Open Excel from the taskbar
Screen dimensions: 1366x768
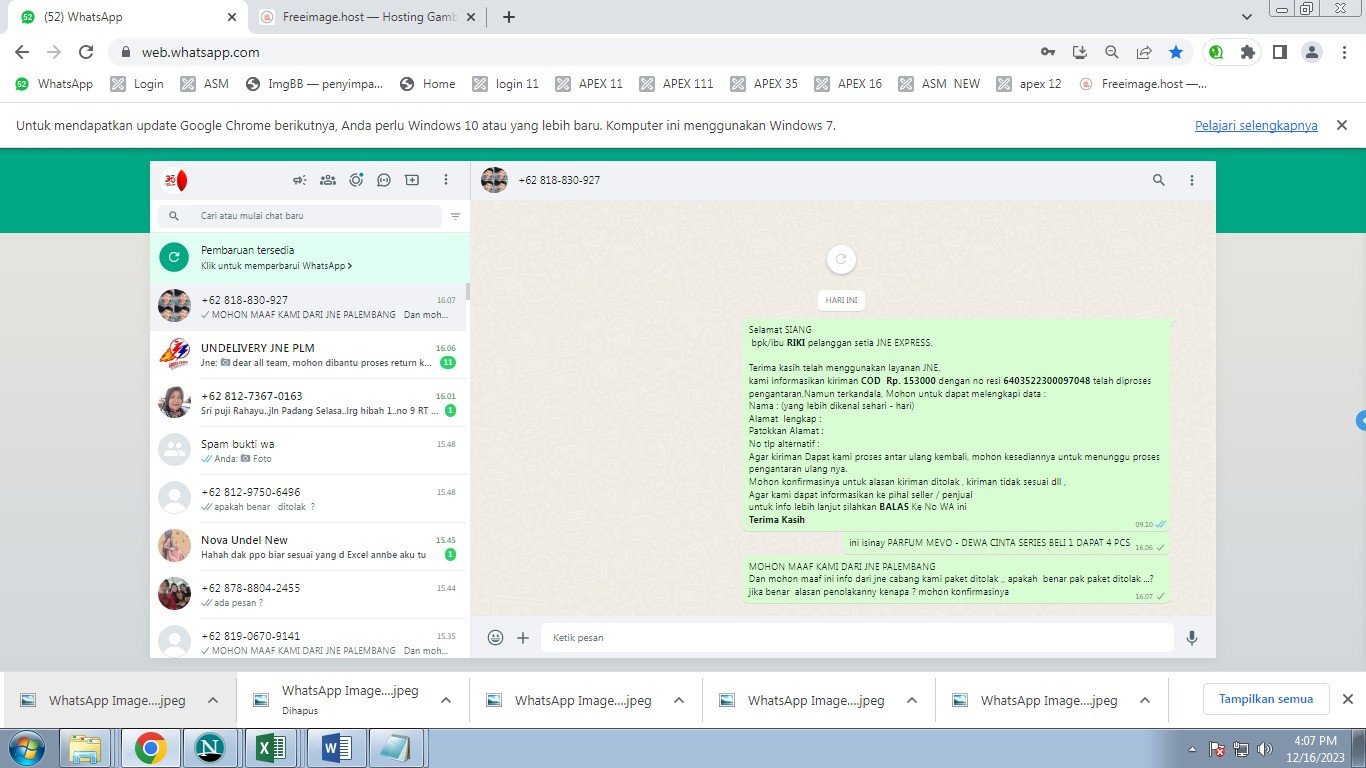(272, 748)
